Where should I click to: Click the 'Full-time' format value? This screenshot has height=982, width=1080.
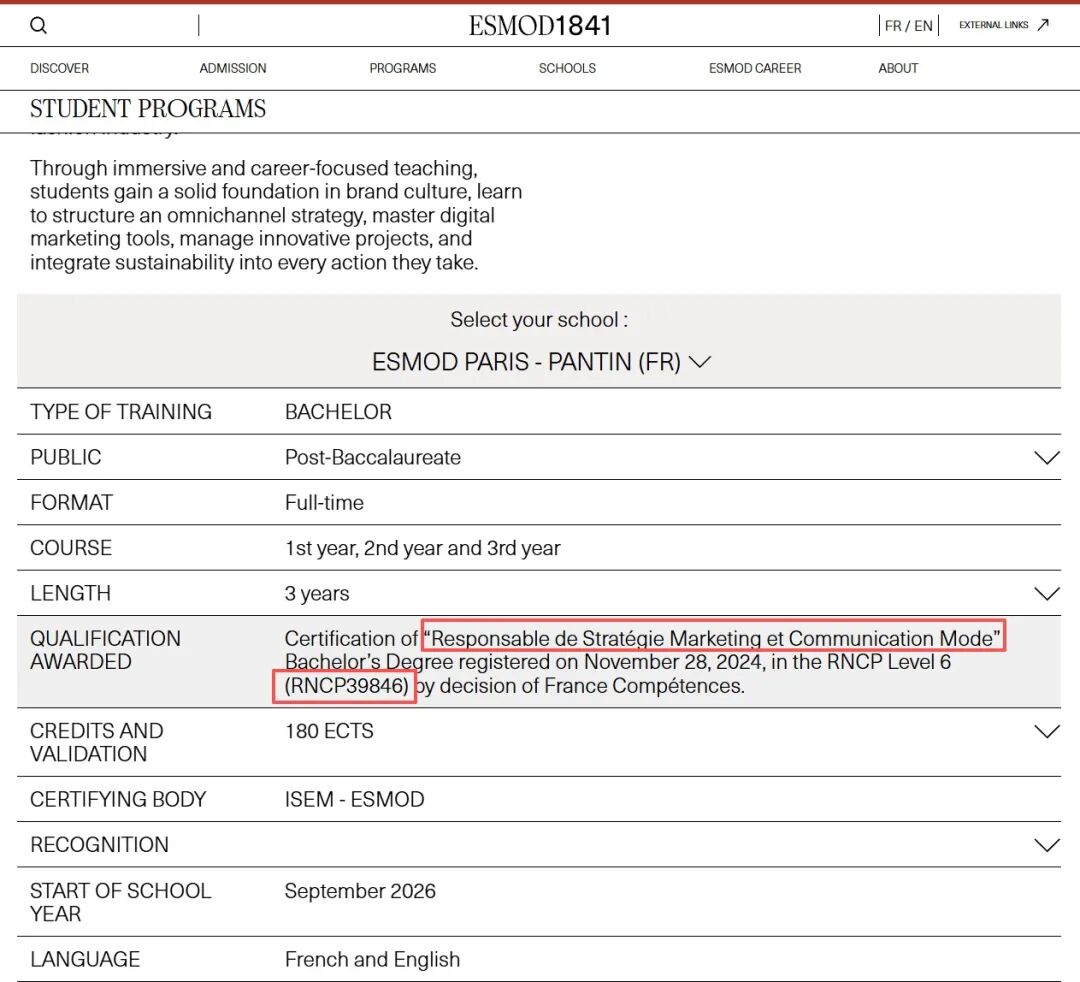[x=324, y=503]
